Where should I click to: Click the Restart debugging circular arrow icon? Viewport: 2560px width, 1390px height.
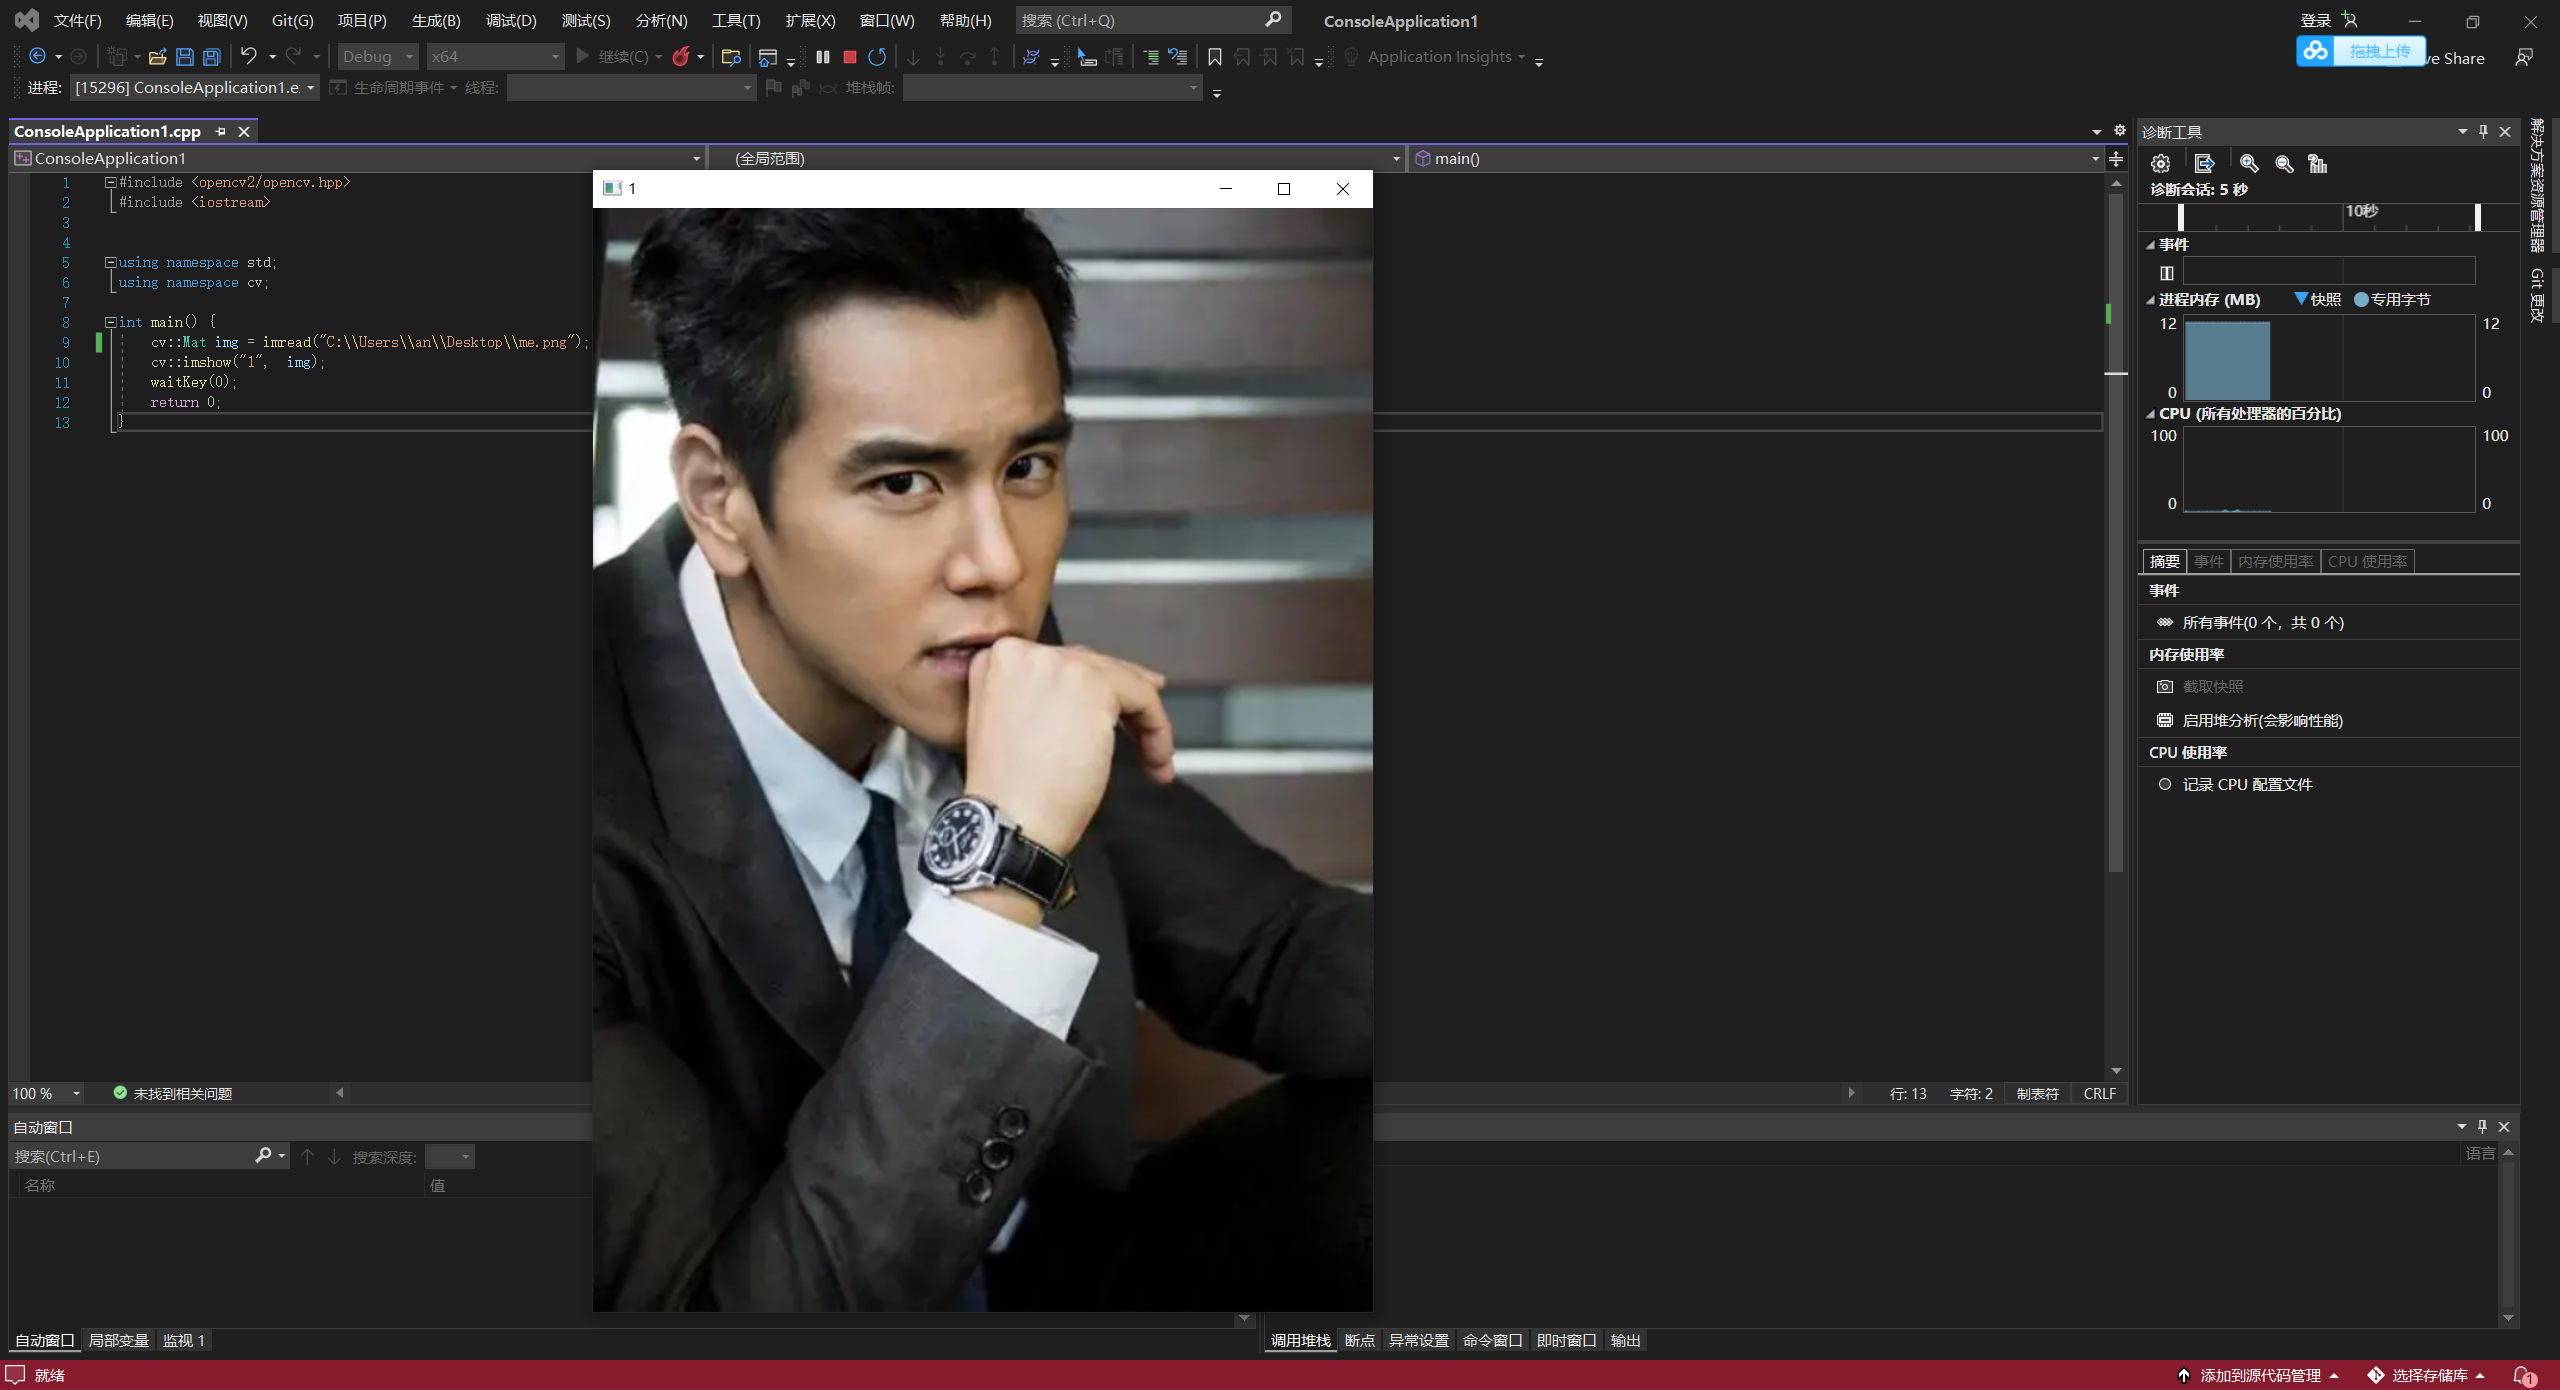pyautogui.click(x=877, y=57)
